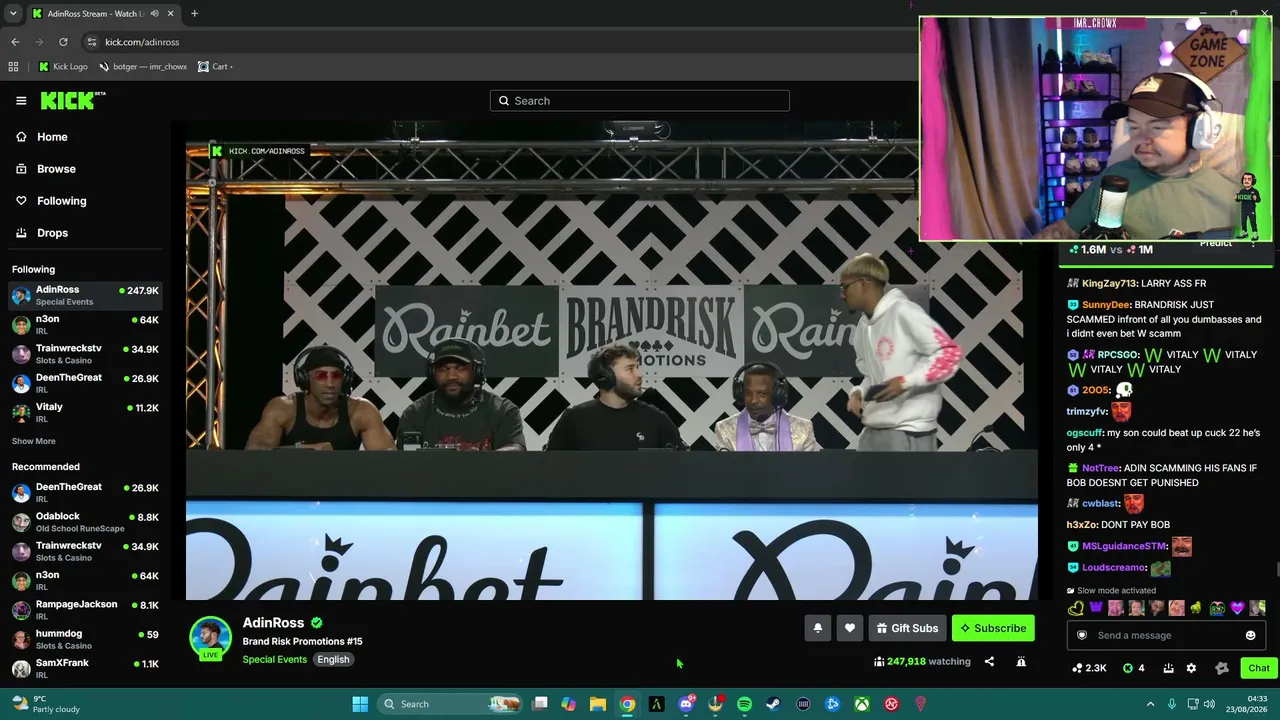Open the Windows Start menu

pos(360,704)
